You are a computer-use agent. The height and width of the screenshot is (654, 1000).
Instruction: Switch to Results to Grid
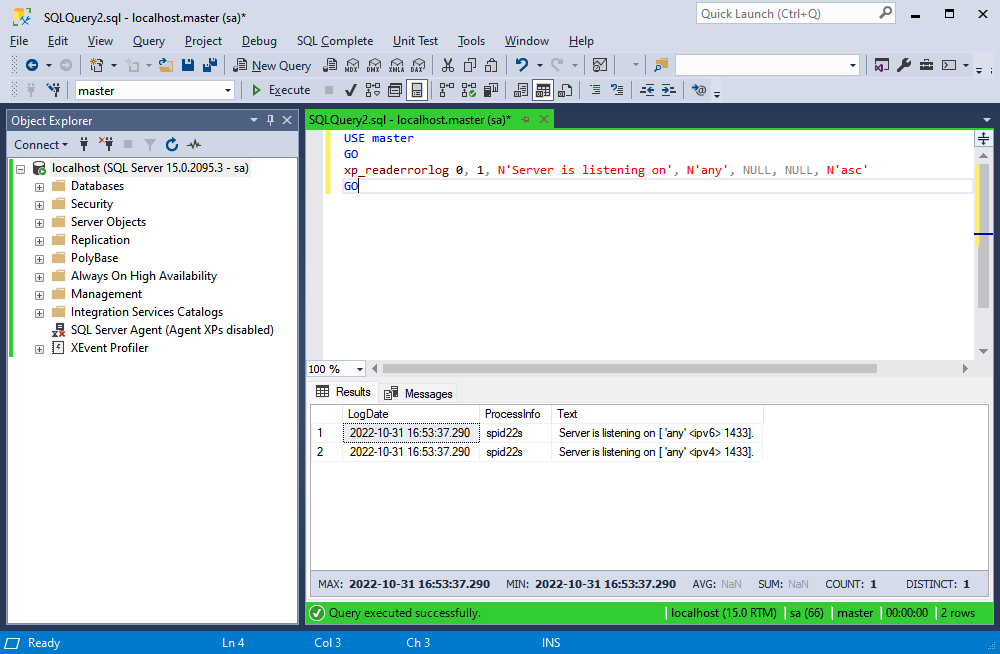tap(543, 90)
